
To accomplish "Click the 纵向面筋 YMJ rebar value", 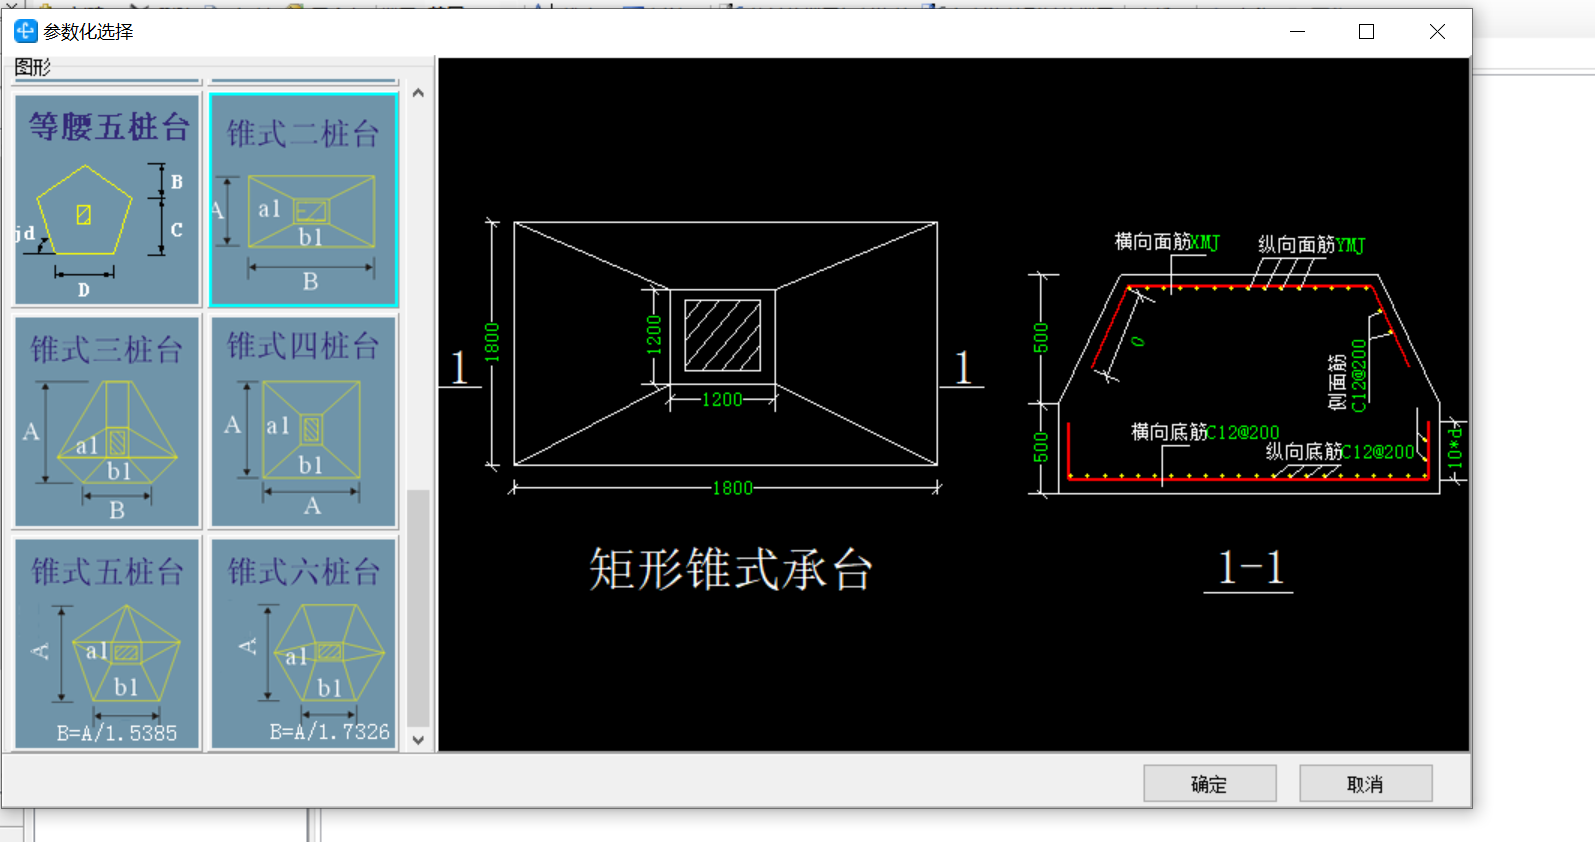I will click(x=1351, y=245).
